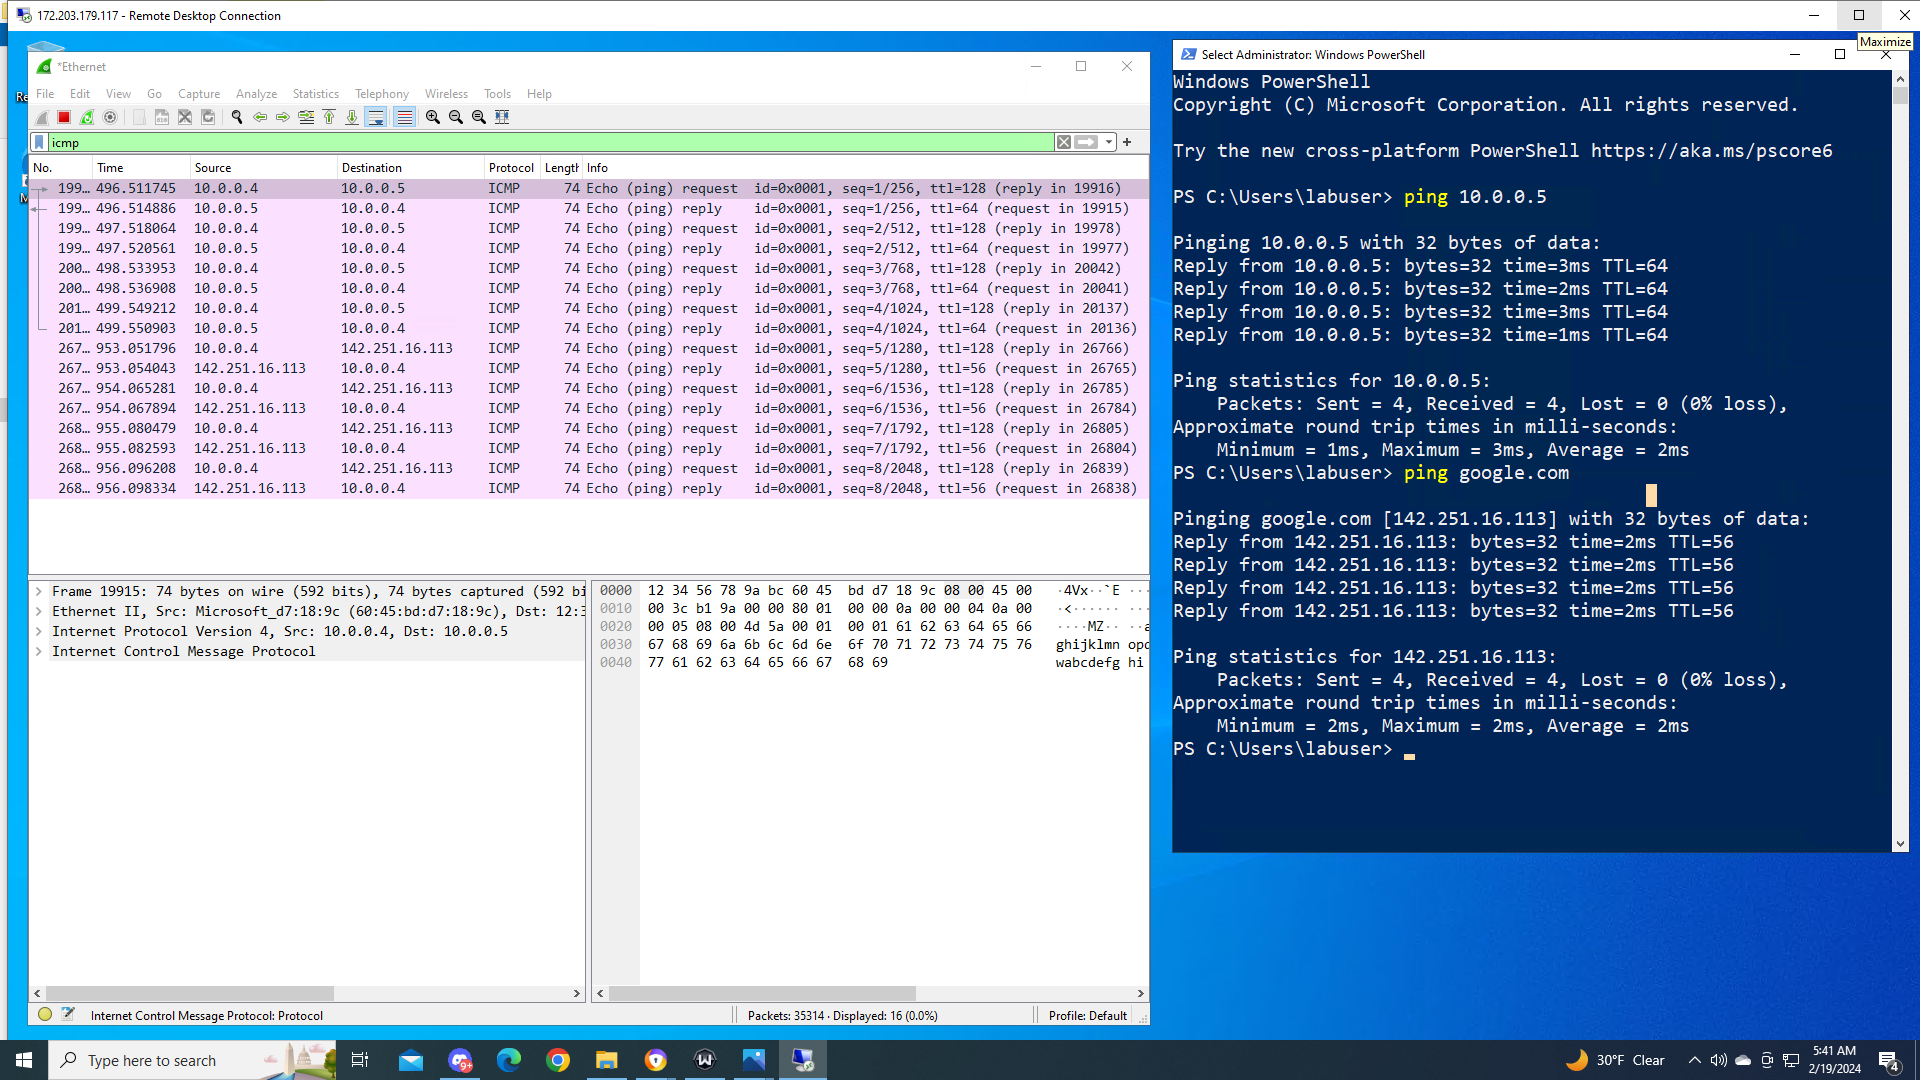Toggle packet colorization rules
Viewport: 1920px width, 1080px height.
(404, 117)
